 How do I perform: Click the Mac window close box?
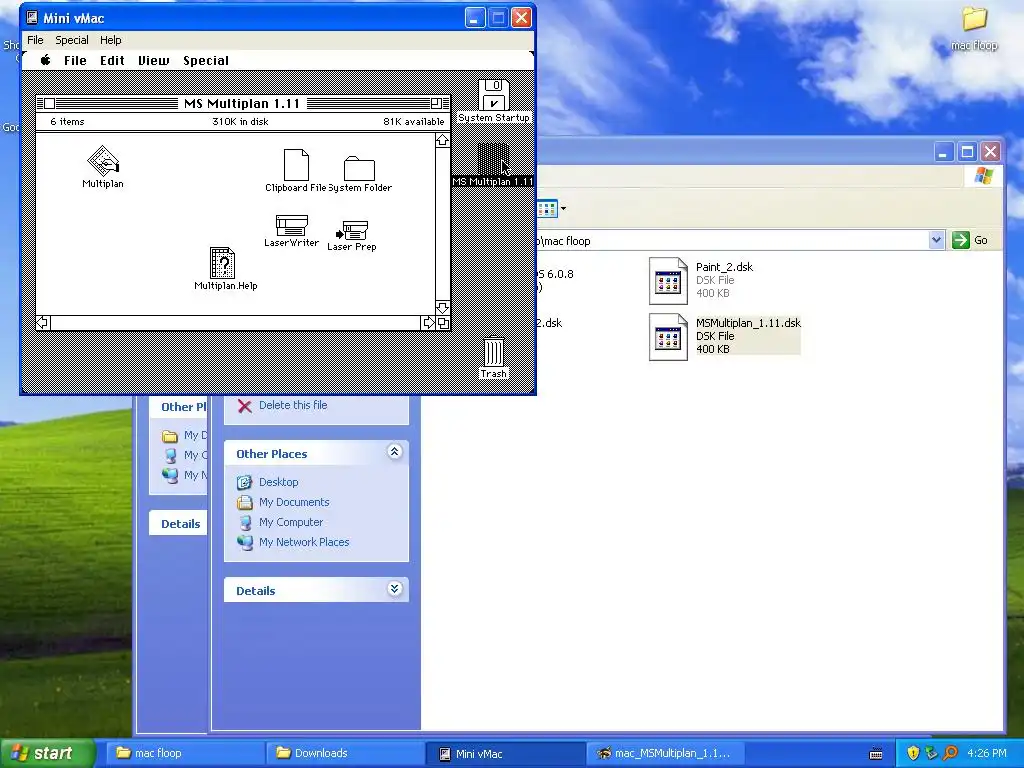(49, 103)
